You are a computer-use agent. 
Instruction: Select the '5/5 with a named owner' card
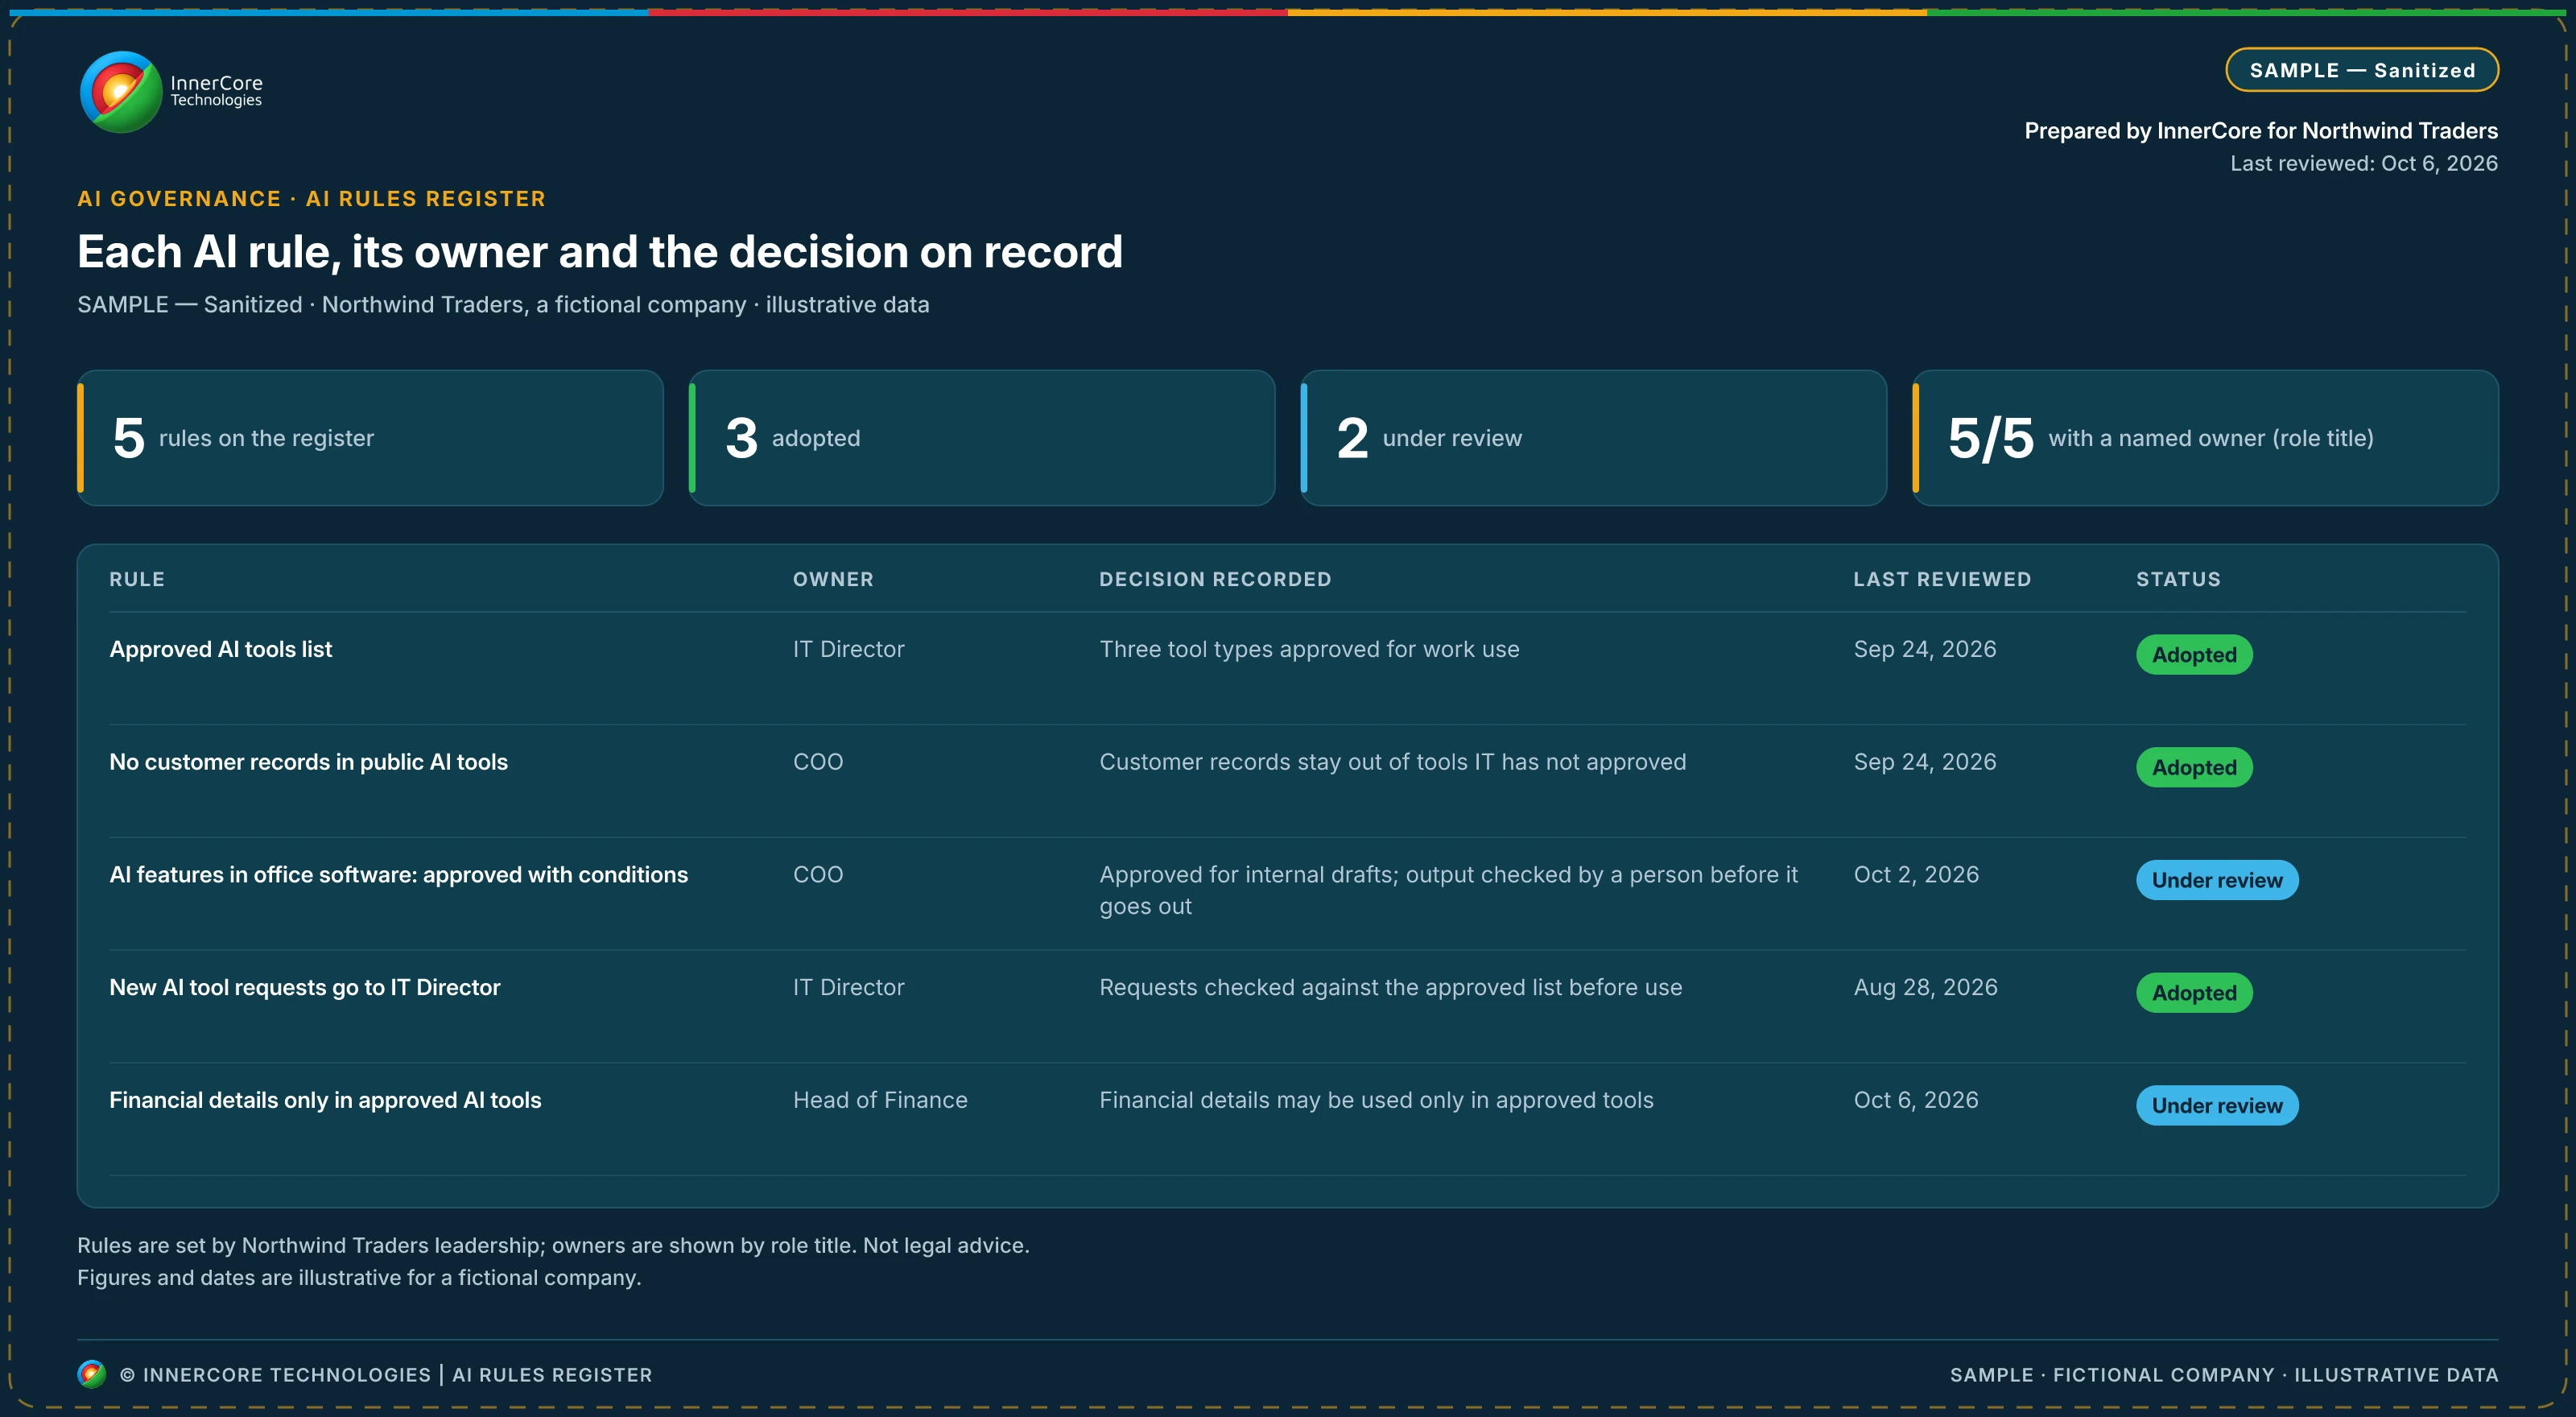pos(2205,438)
